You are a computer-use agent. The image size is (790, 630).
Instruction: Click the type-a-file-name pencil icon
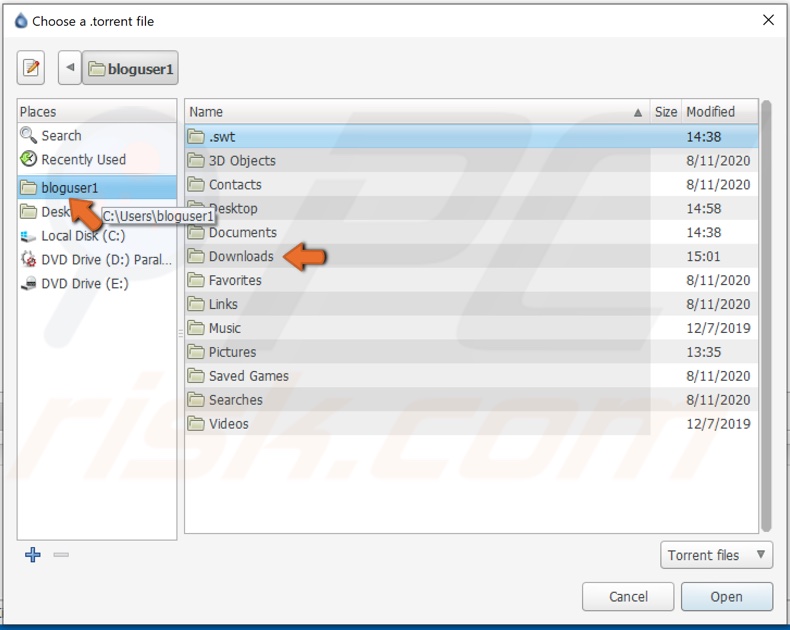[x=31, y=68]
